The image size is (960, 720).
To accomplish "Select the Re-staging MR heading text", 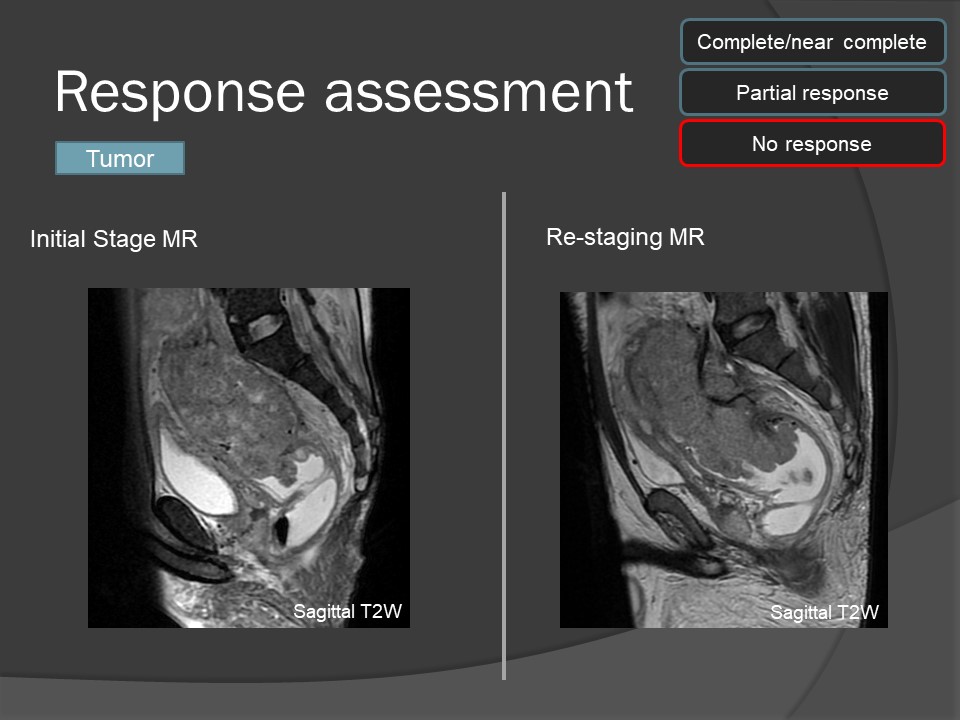I will [625, 237].
